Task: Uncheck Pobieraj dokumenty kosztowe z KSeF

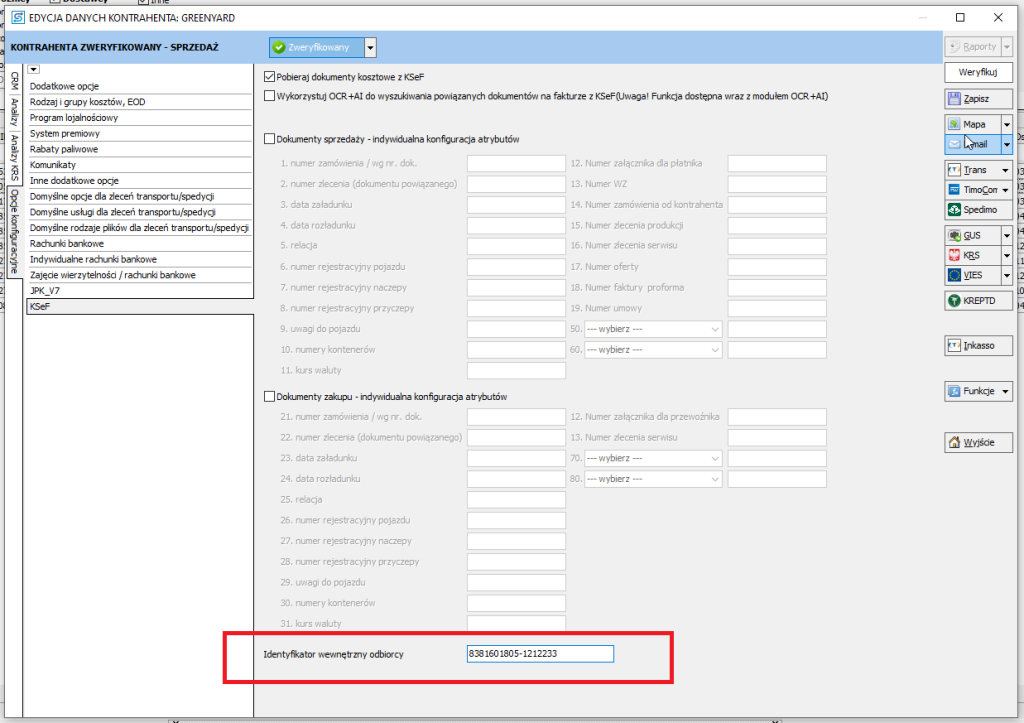Action: [x=269, y=77]
